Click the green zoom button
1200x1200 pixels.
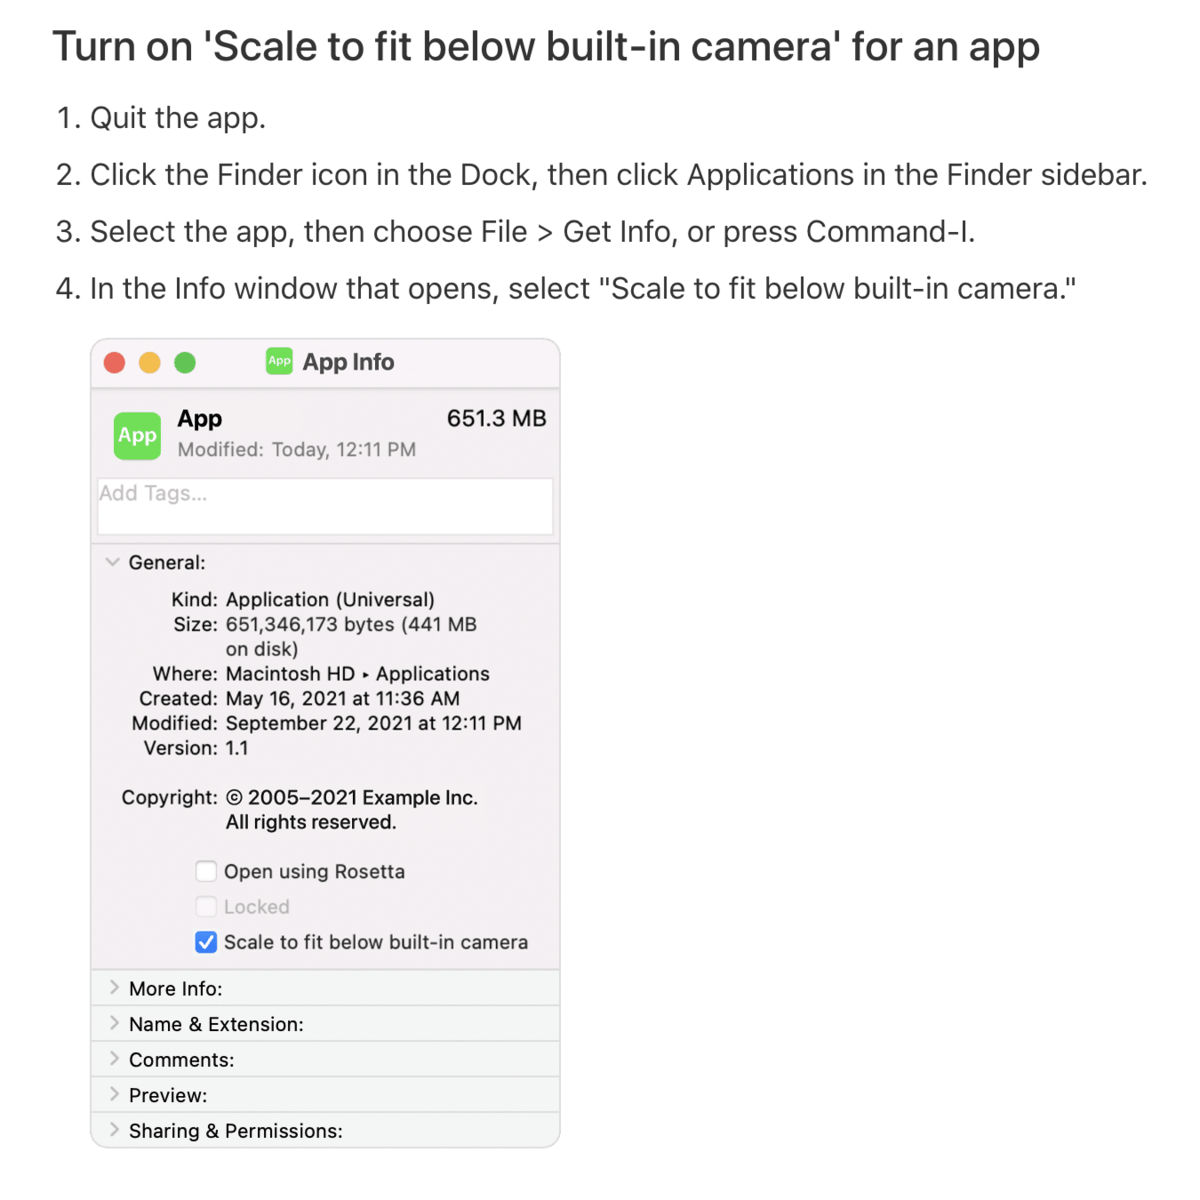pos(185,362)
